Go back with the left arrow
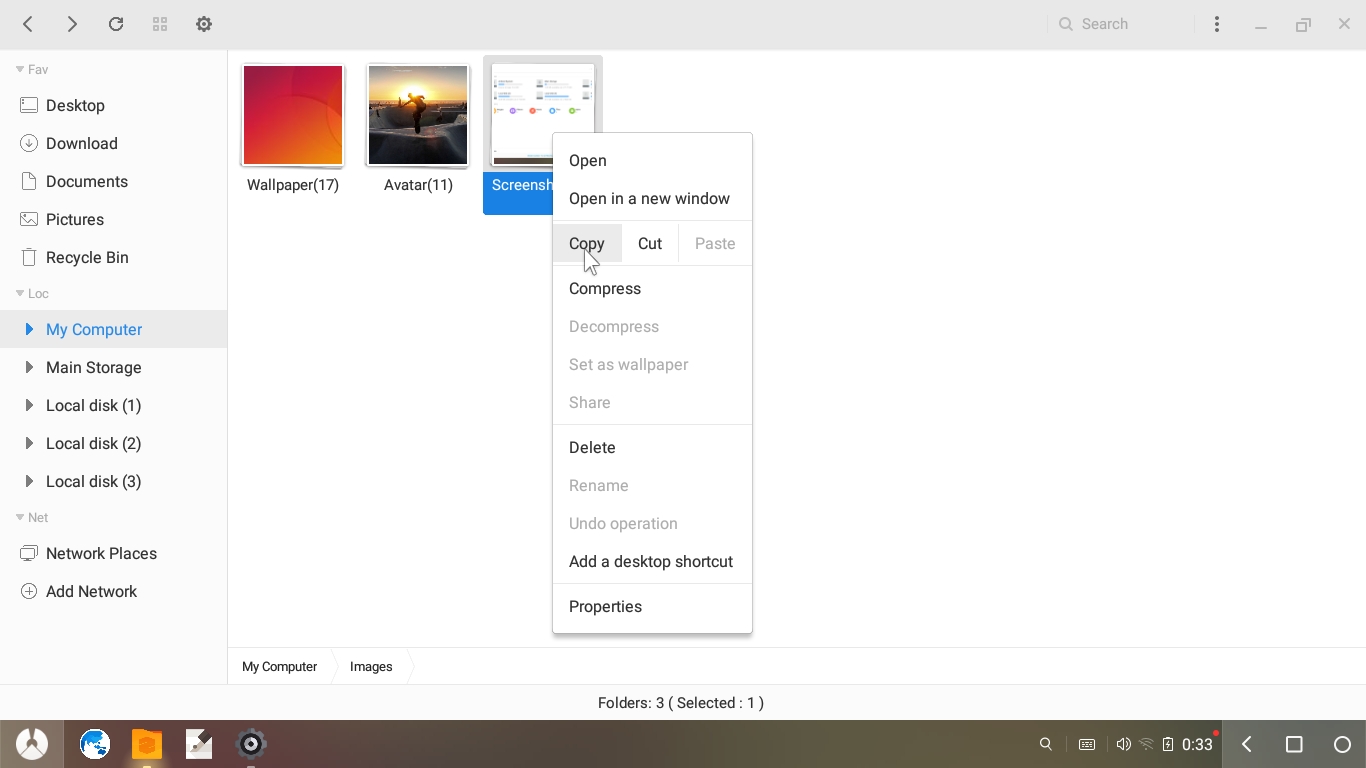The image size is (1366, 768). click(28, 24)
